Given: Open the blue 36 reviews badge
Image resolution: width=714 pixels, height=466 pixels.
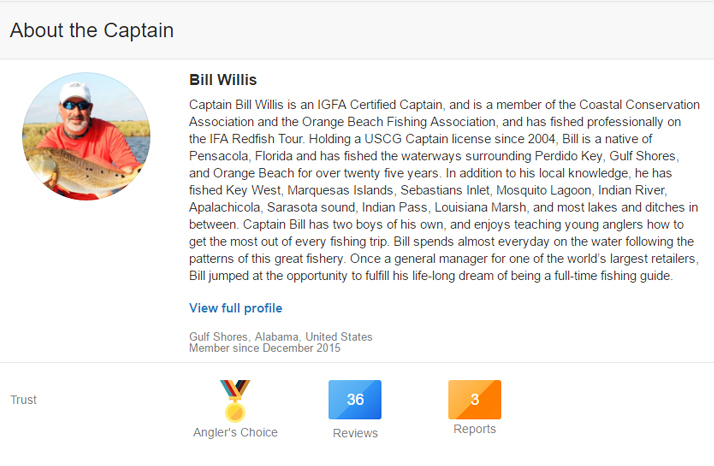Looking at the screenshot, I should 355,399.
